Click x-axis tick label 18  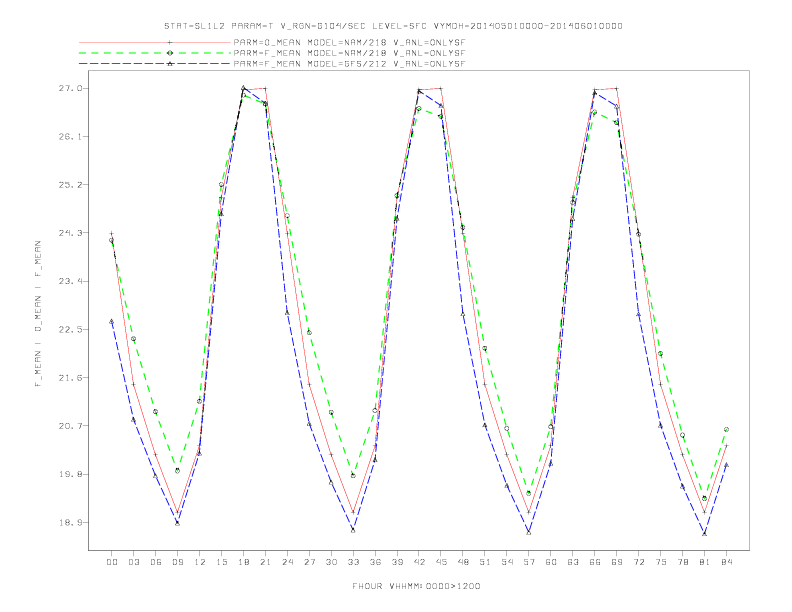[x=243, y=562]
